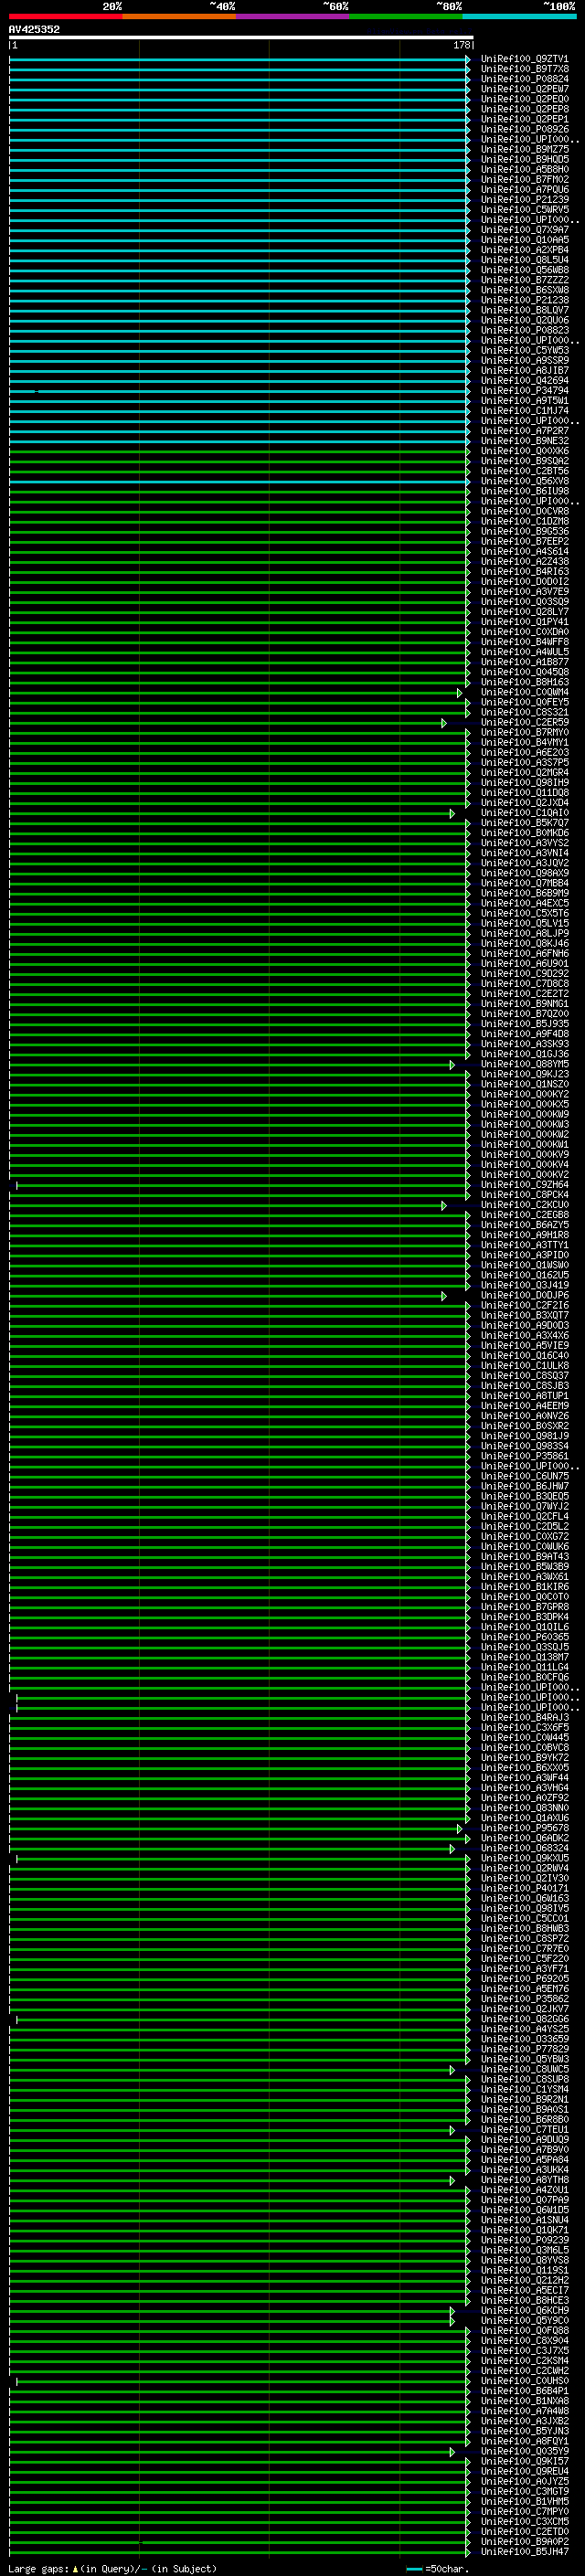Open hit UniRef100_Q2PEP1

525,119
